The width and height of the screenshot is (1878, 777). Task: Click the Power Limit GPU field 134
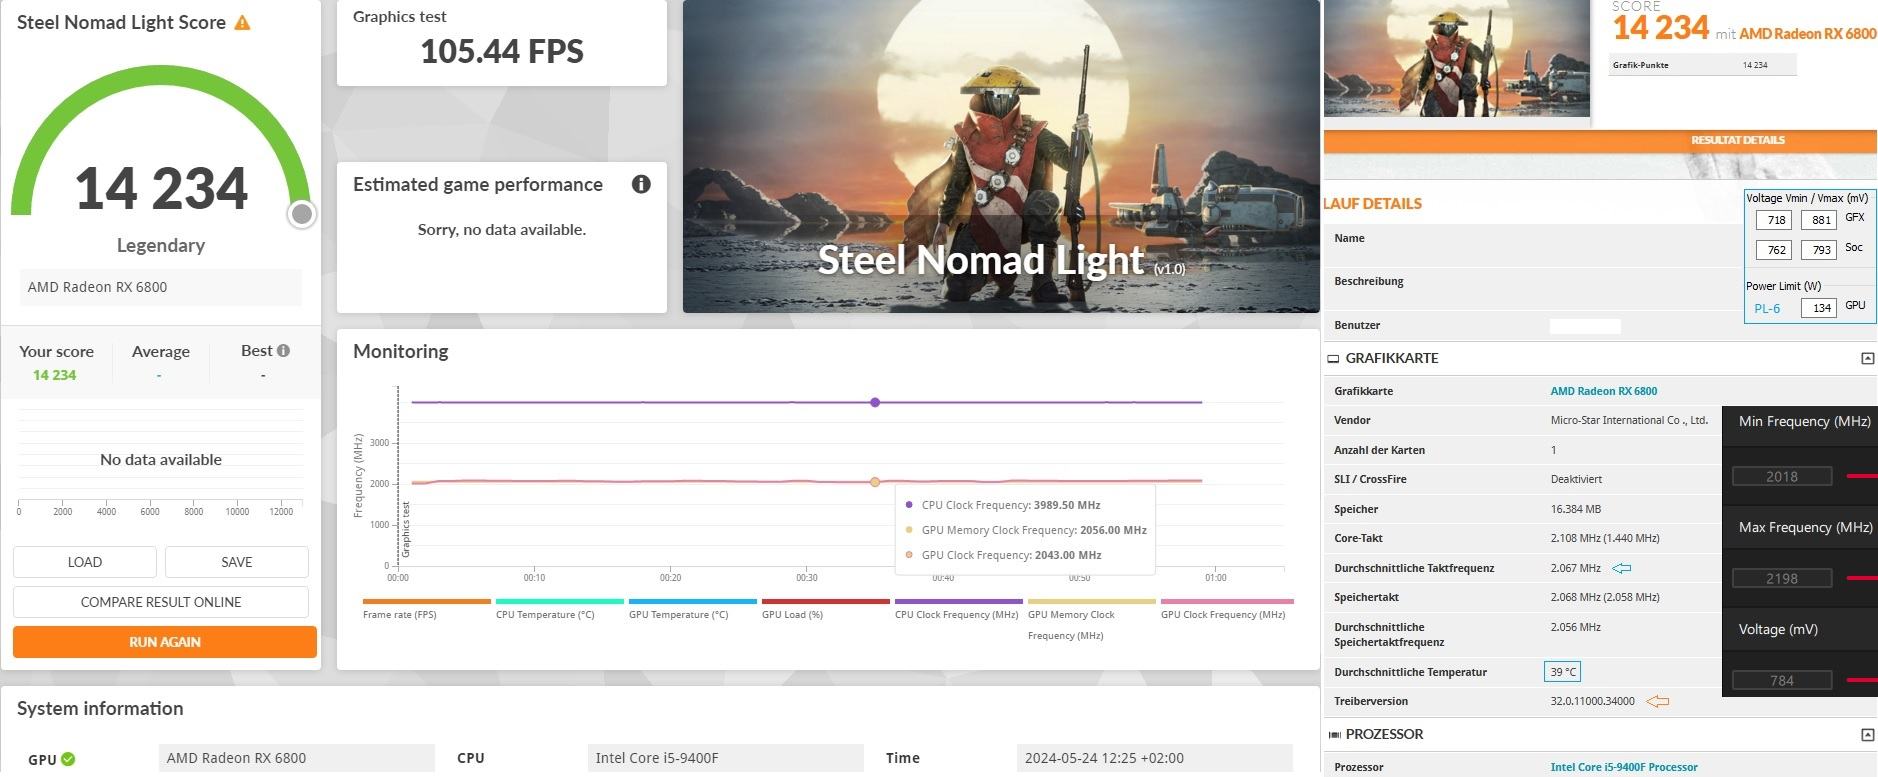1819,308
